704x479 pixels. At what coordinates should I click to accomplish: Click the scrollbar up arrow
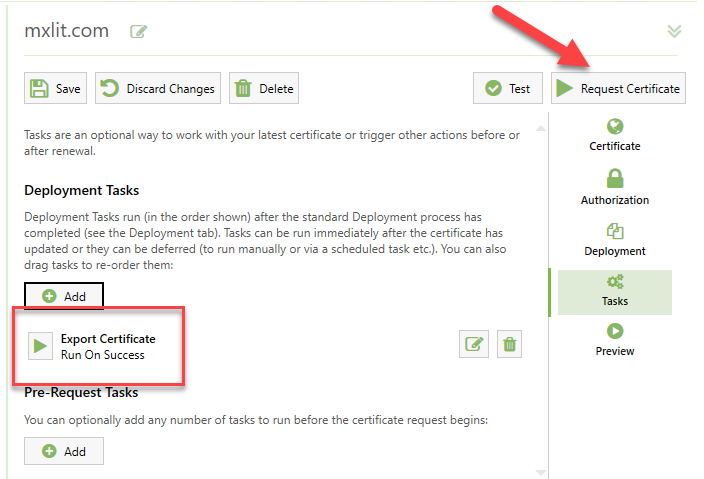[541, 128]
